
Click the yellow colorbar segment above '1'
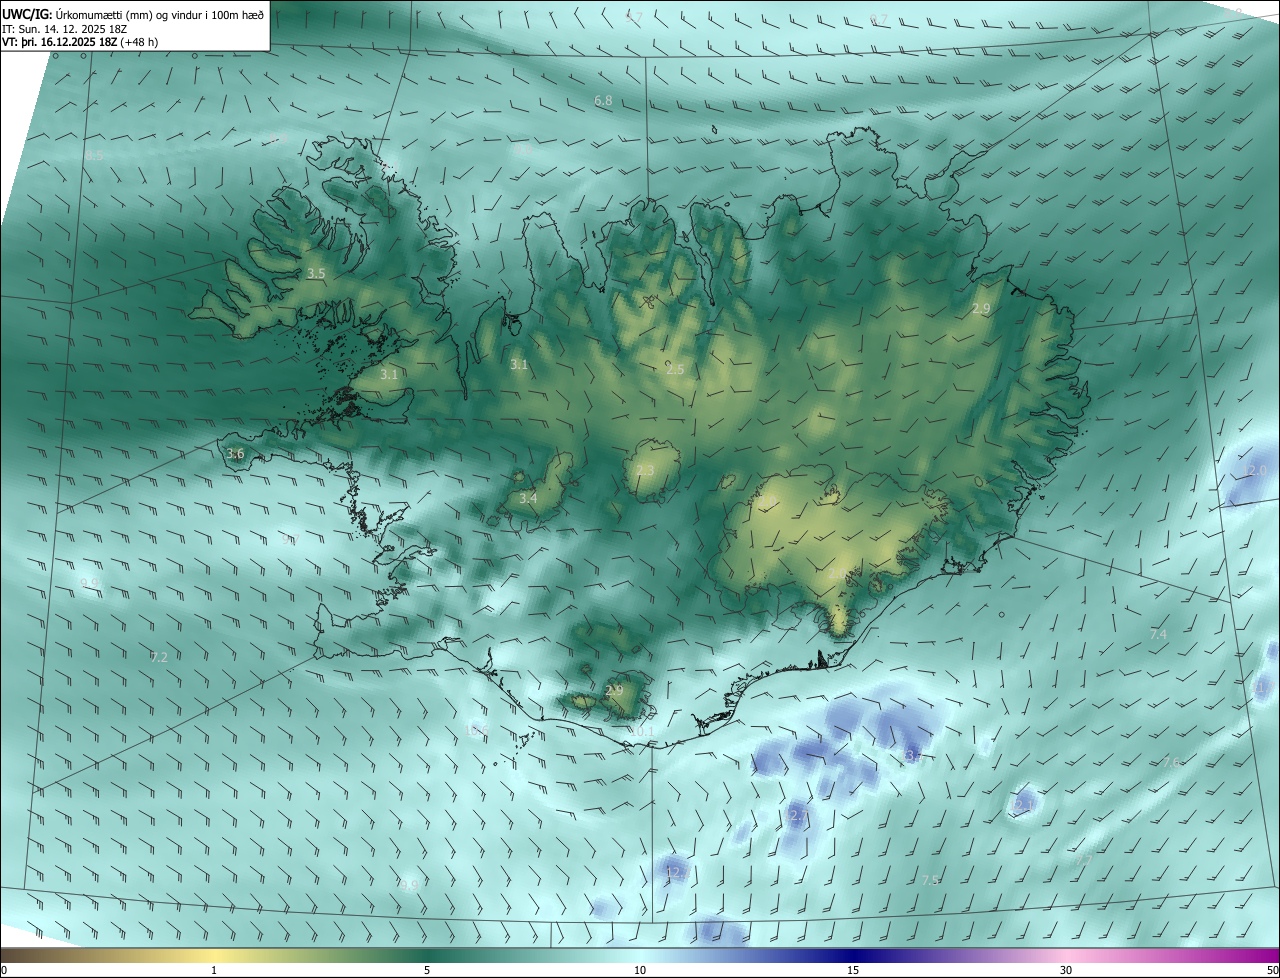click(214, 955)
